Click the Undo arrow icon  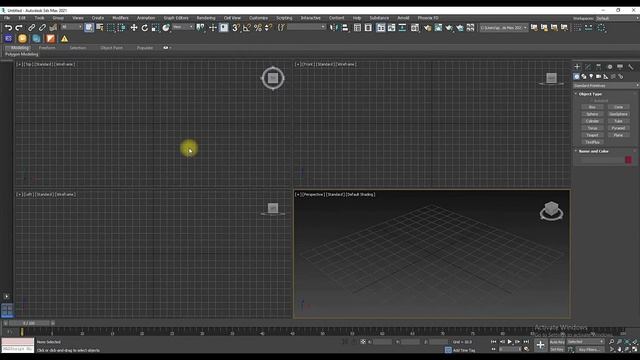click(x=8, y=28)
